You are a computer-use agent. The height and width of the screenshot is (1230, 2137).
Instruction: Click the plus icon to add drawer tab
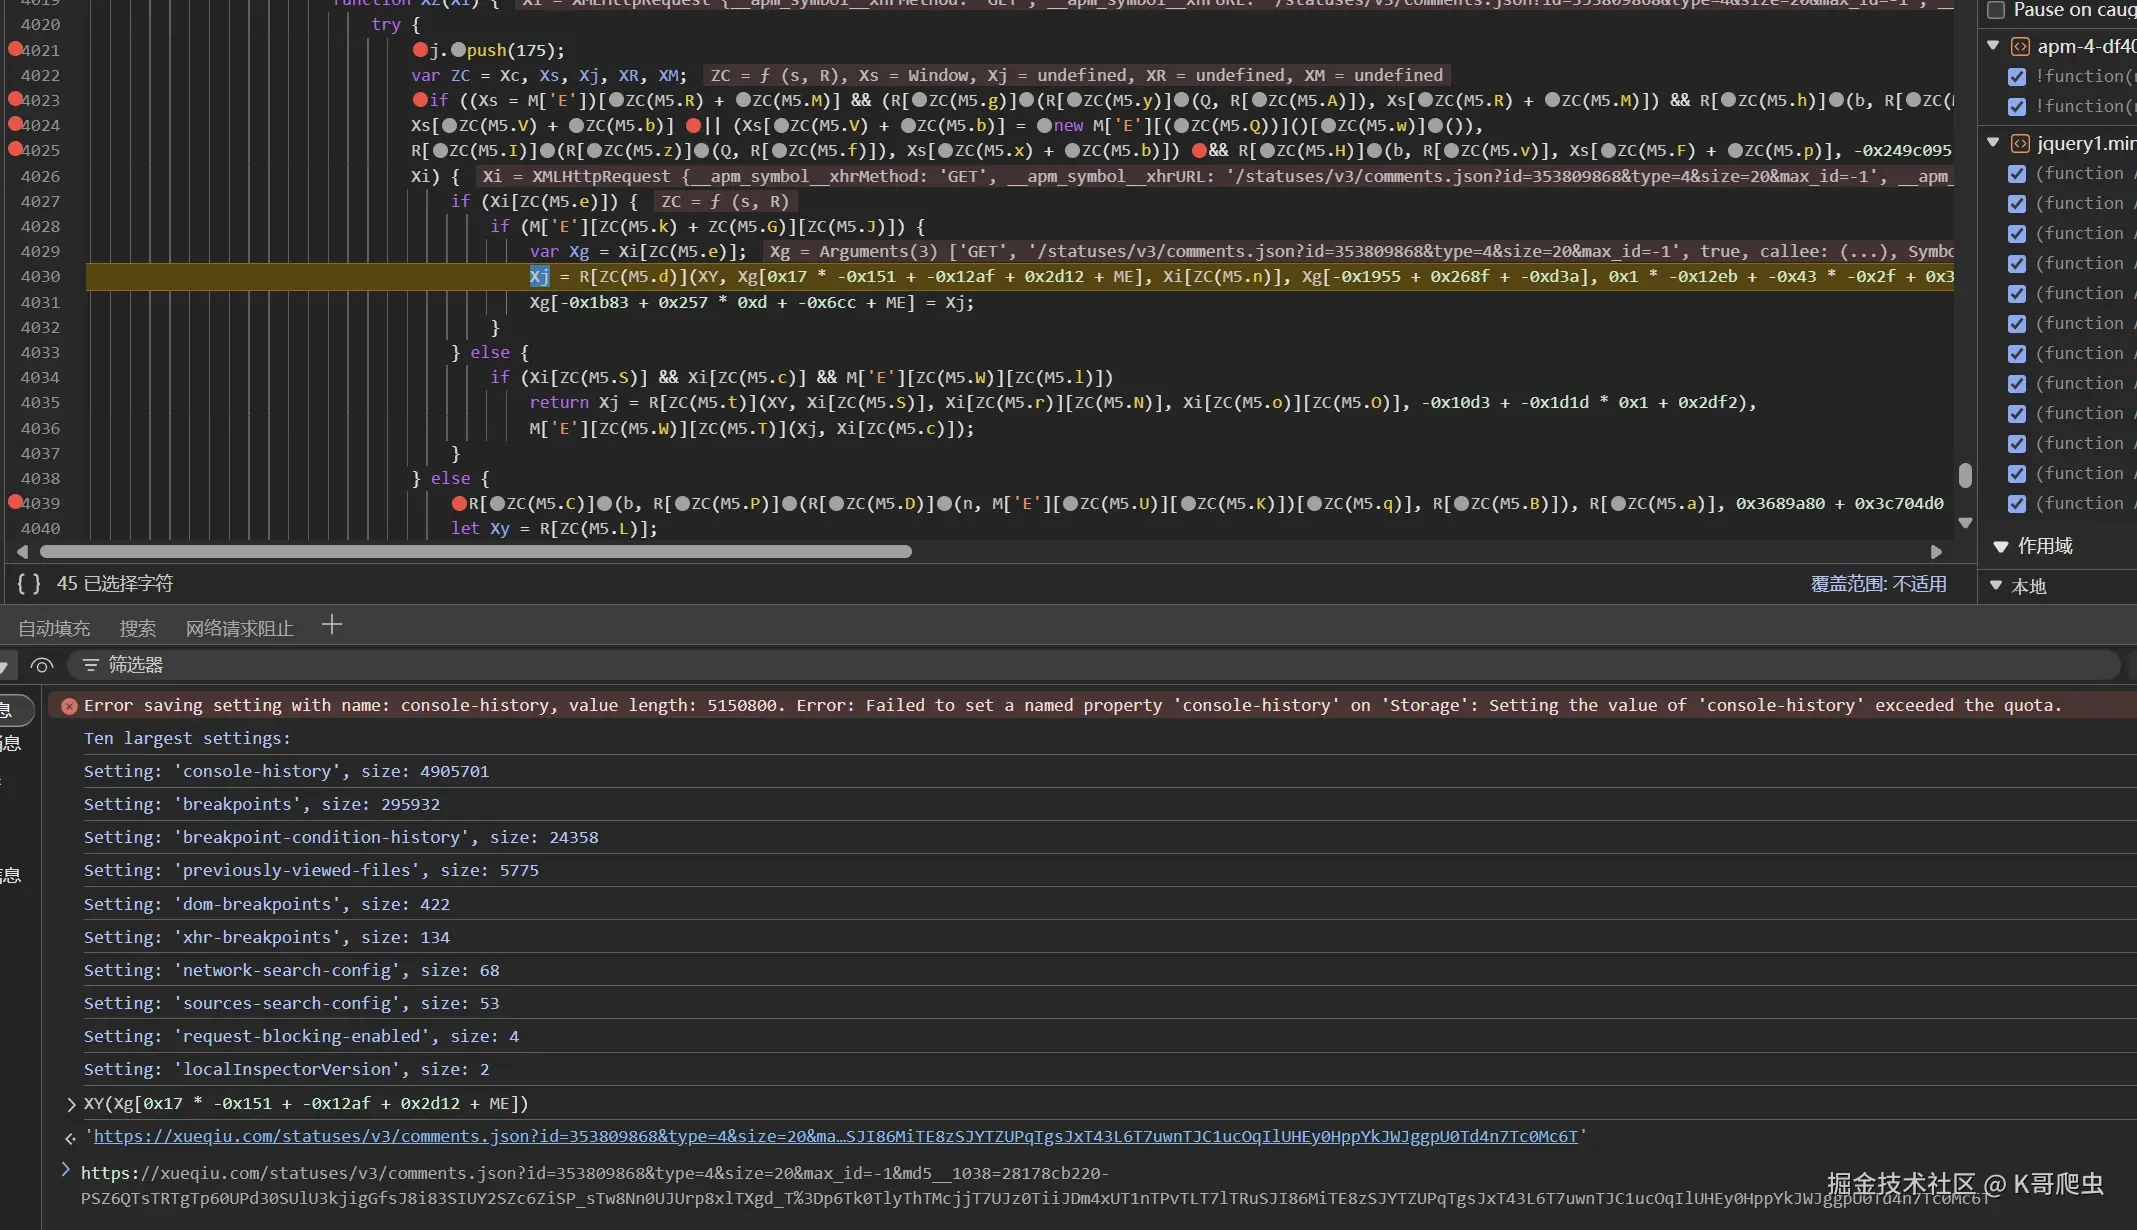pyautogui.click(x=332, y=626)
